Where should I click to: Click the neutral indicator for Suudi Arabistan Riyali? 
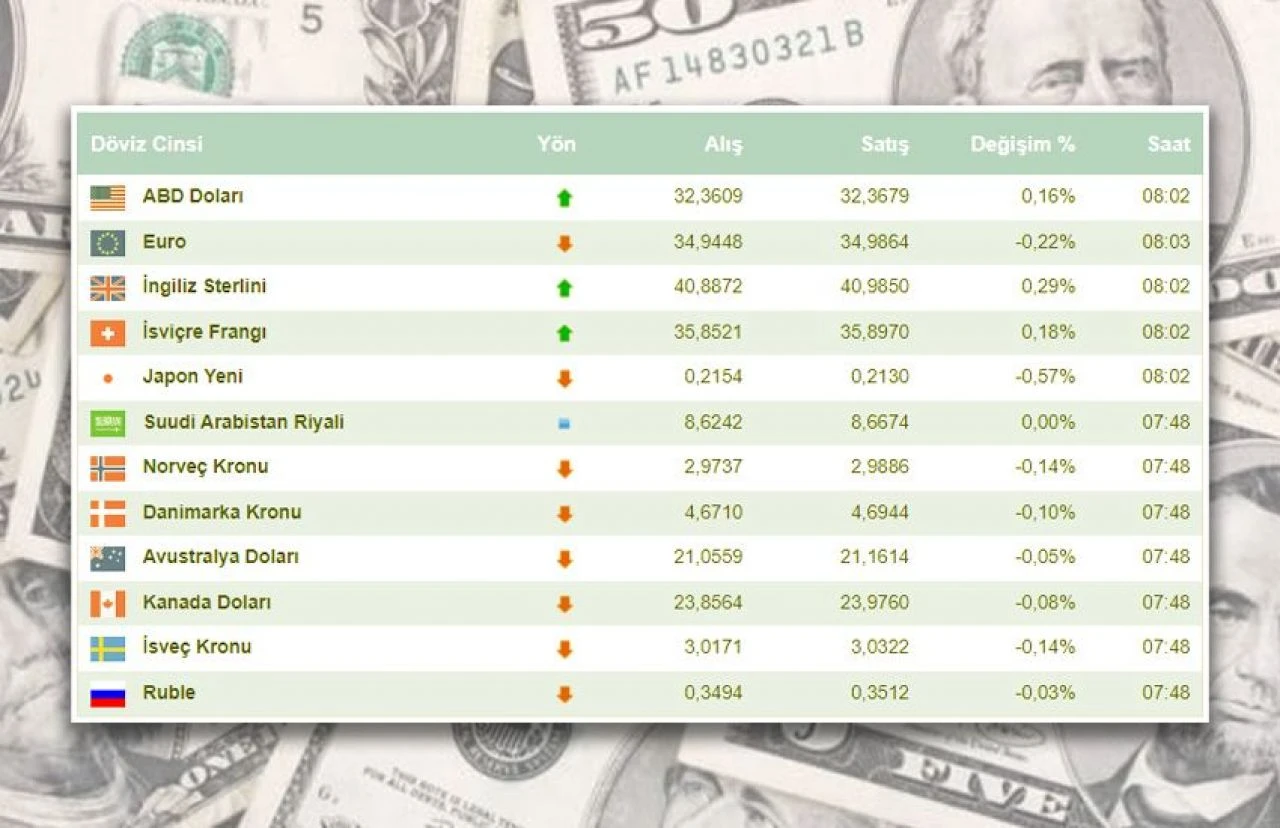[x=565, y=422]
